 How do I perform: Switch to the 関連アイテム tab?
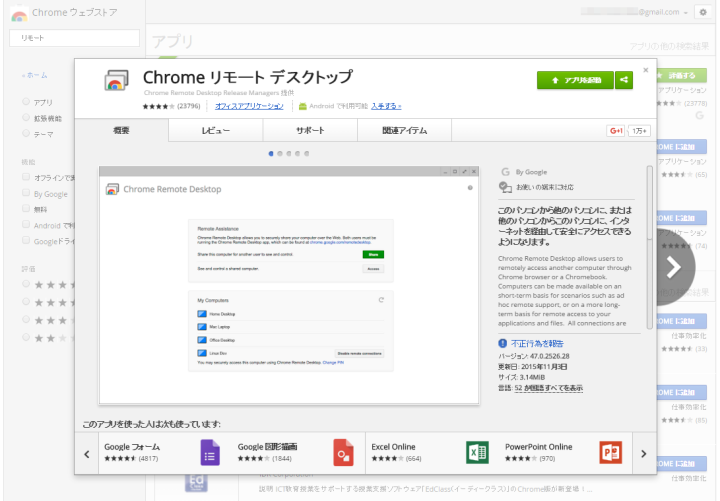coord(403,131)
